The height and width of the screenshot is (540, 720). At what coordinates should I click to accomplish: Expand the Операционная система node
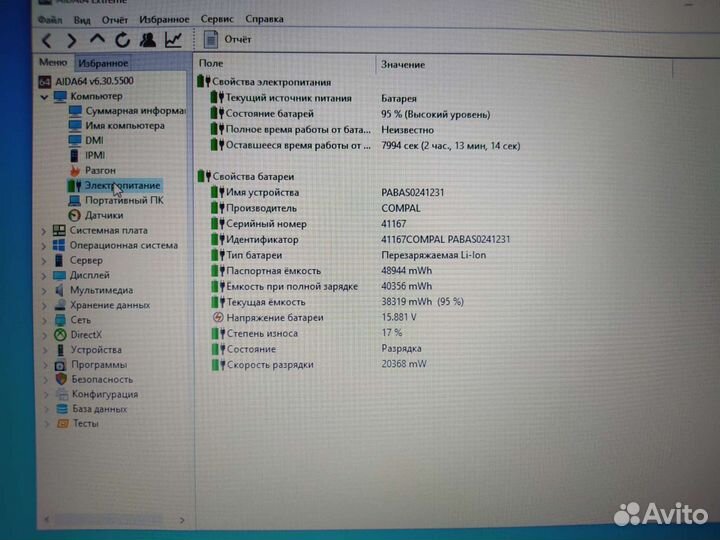point(44,246)
